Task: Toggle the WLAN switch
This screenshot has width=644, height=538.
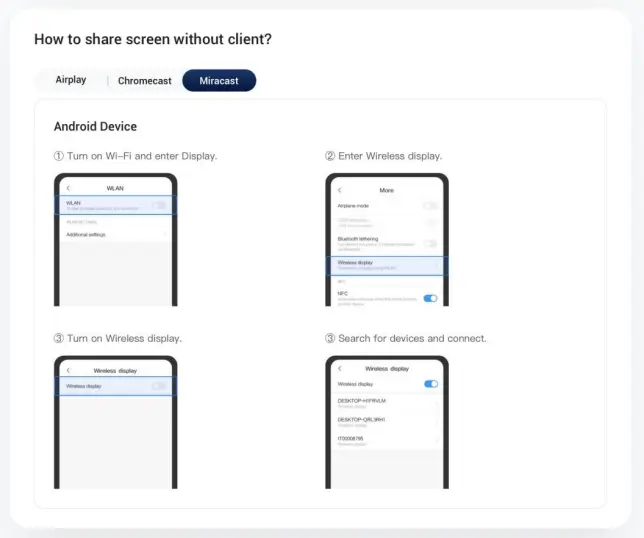Action: click(159, 205)
